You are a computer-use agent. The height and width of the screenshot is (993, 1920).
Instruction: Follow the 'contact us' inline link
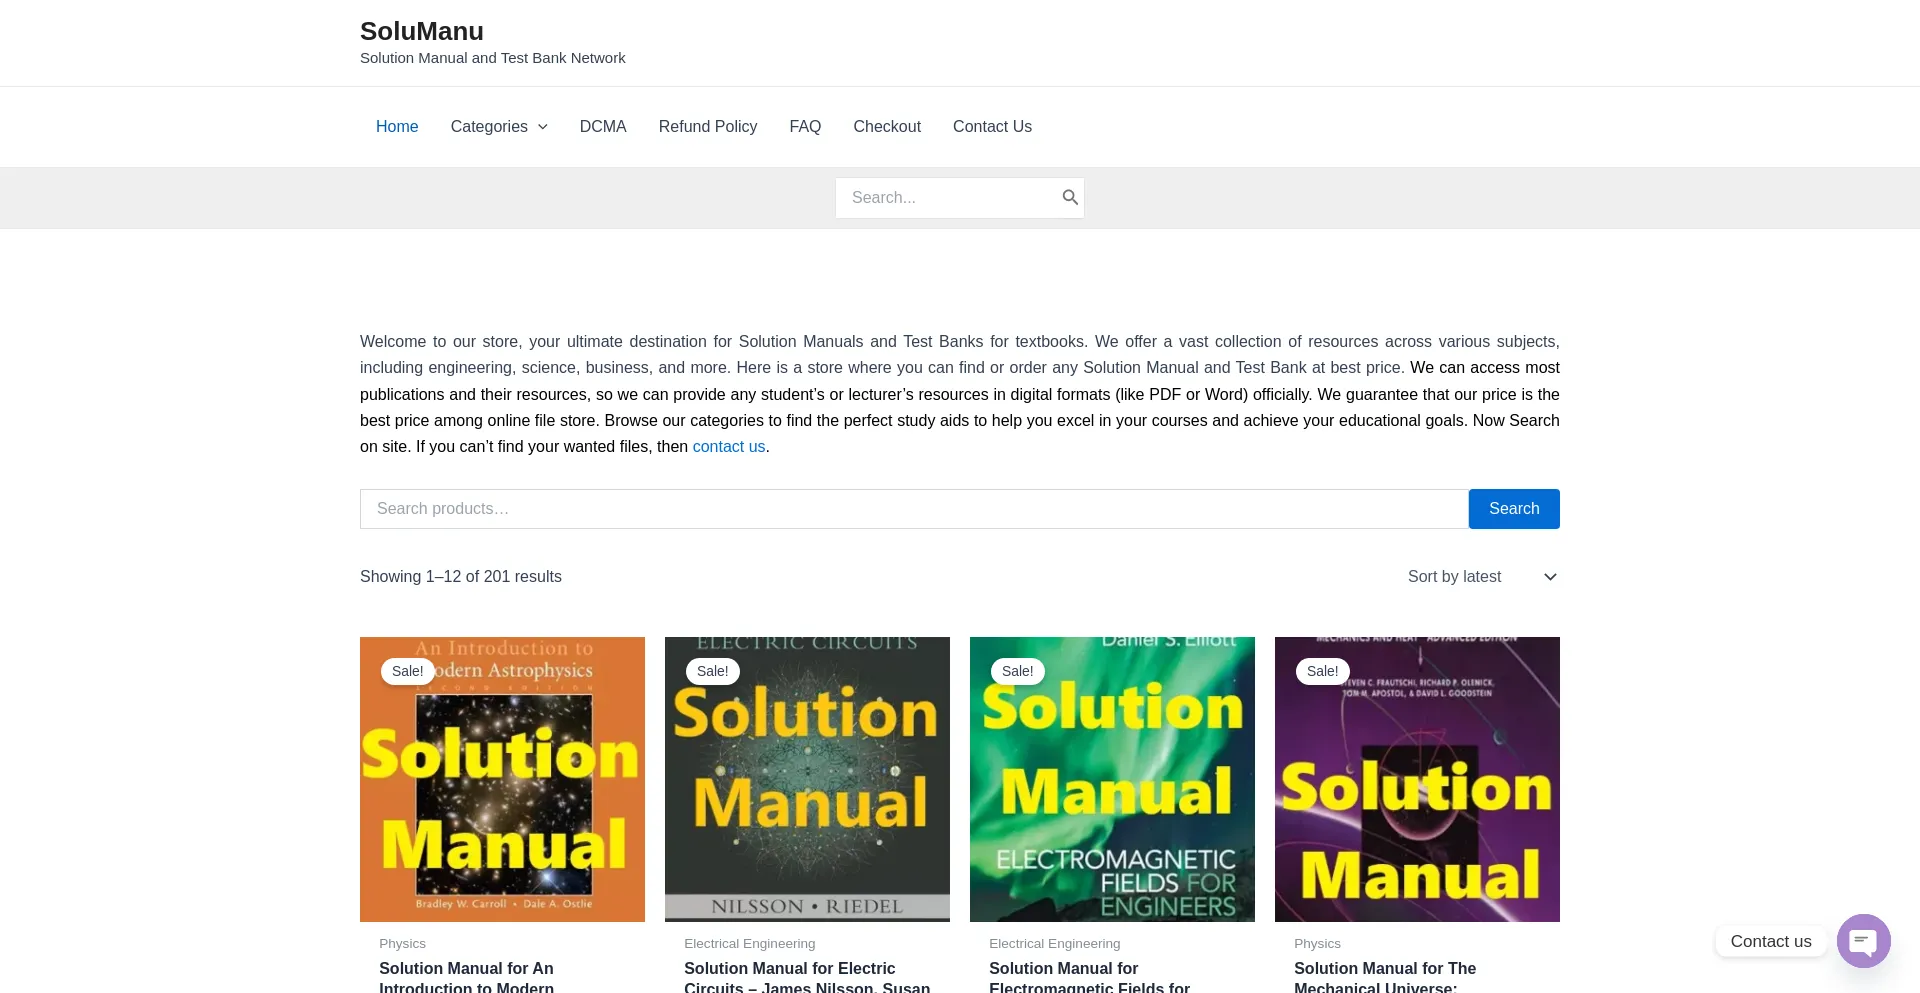(x=728, y=447)
